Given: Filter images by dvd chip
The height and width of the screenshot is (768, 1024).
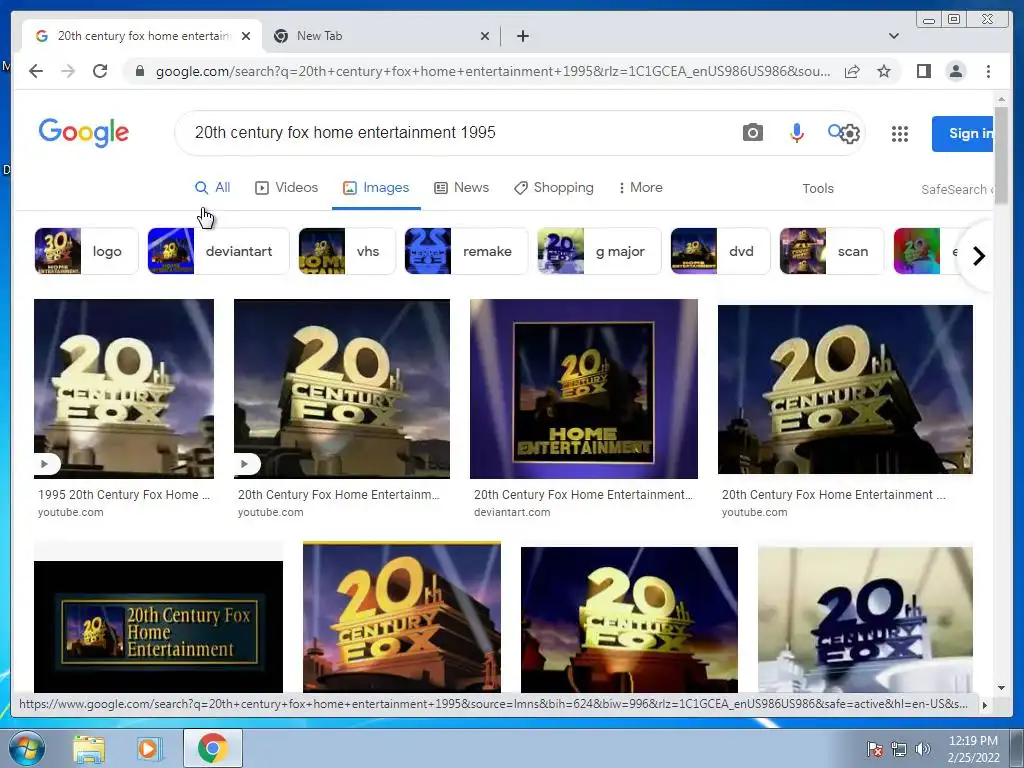Looking at the screenshot, I should 720,251.
